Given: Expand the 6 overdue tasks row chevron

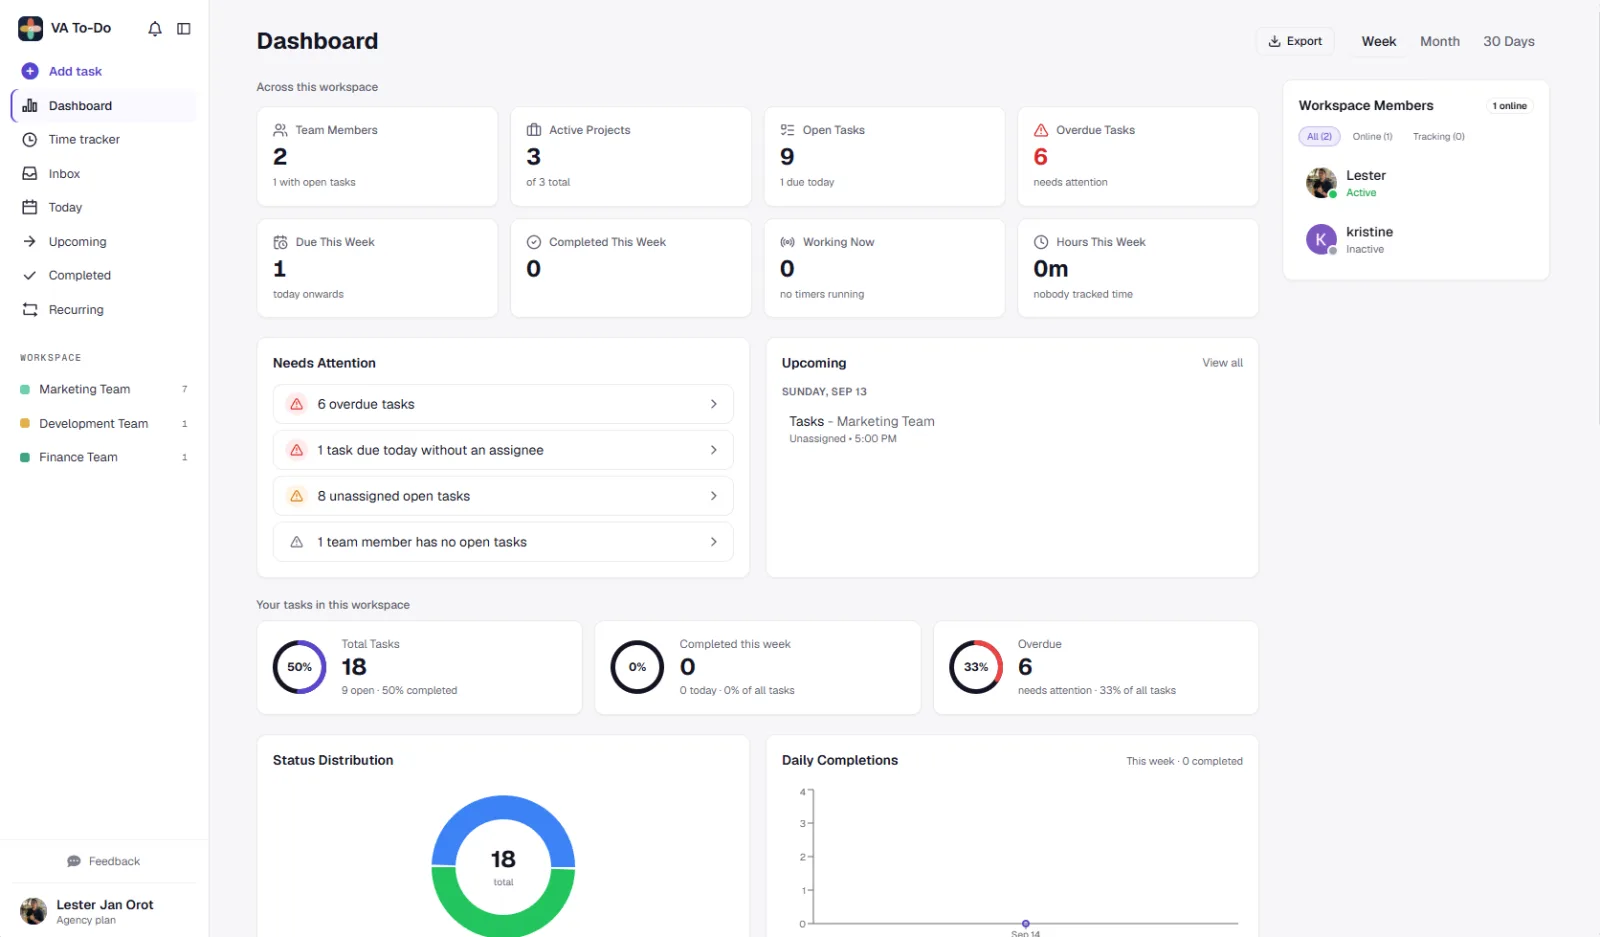Looking at the screenshot, I should (714, 404).
